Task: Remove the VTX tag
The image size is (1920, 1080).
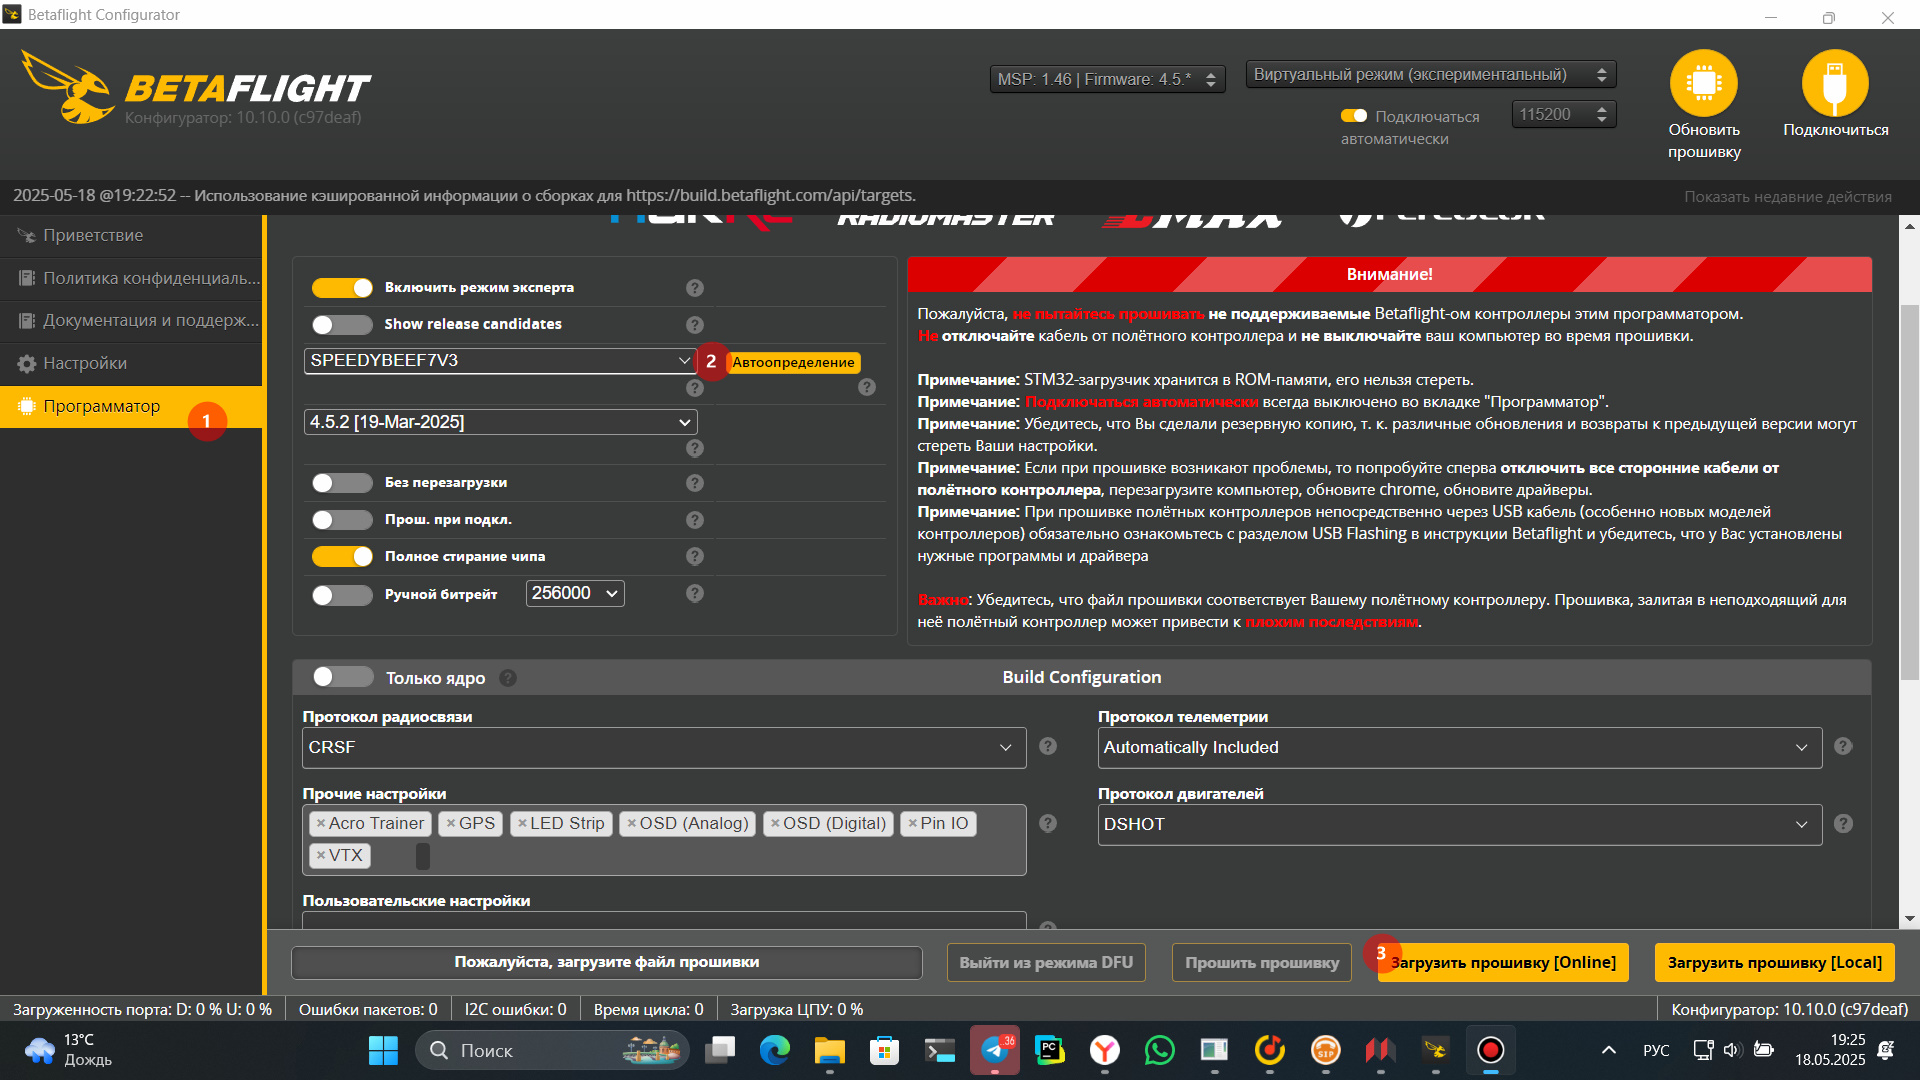Action: tap(321, 855)
